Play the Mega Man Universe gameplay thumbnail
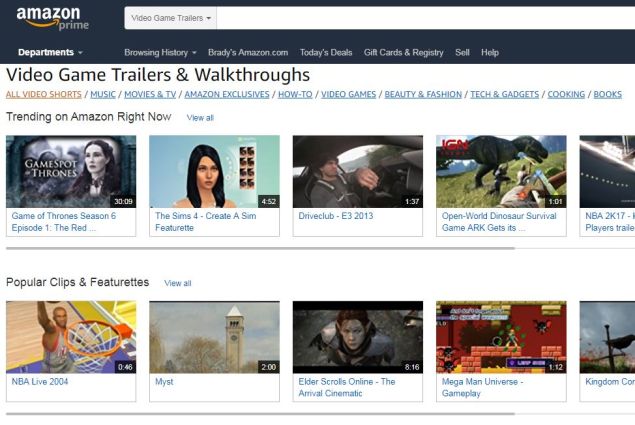Viewport: 635px width, 425px height. coord(501,337)
